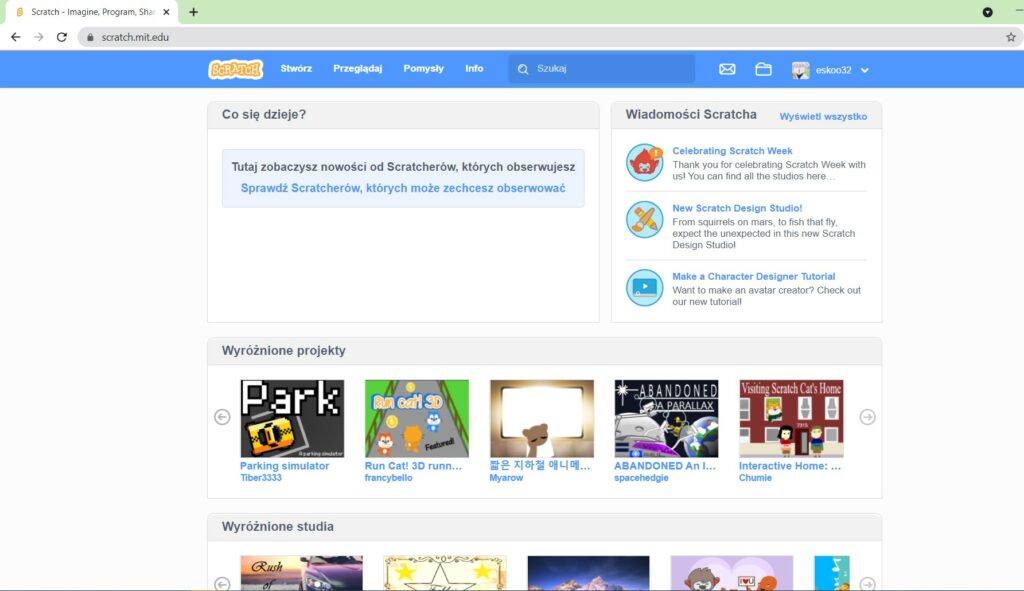Click the Scratch logo in navbar
Screen dimensions: 1024x591
point(235,69)
